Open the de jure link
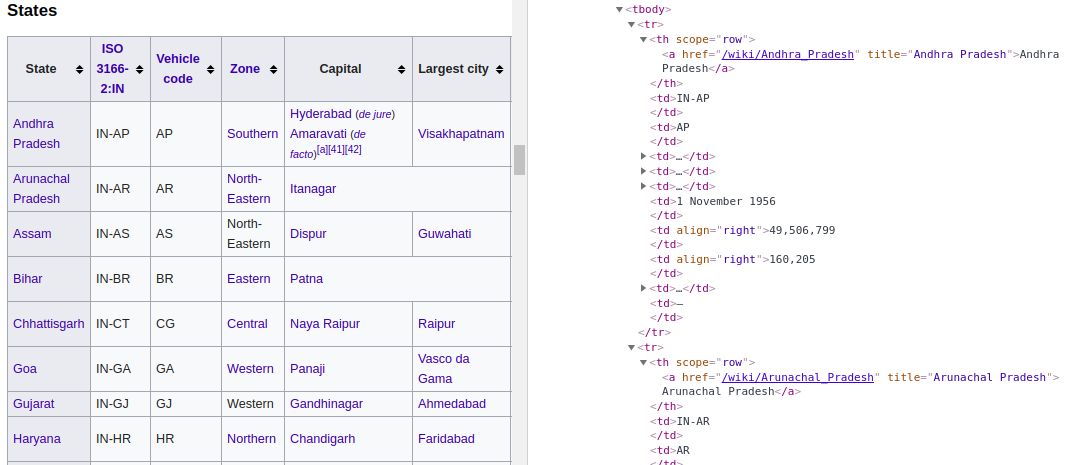Viewport: 1084px width, 465px height. (375, 114)
